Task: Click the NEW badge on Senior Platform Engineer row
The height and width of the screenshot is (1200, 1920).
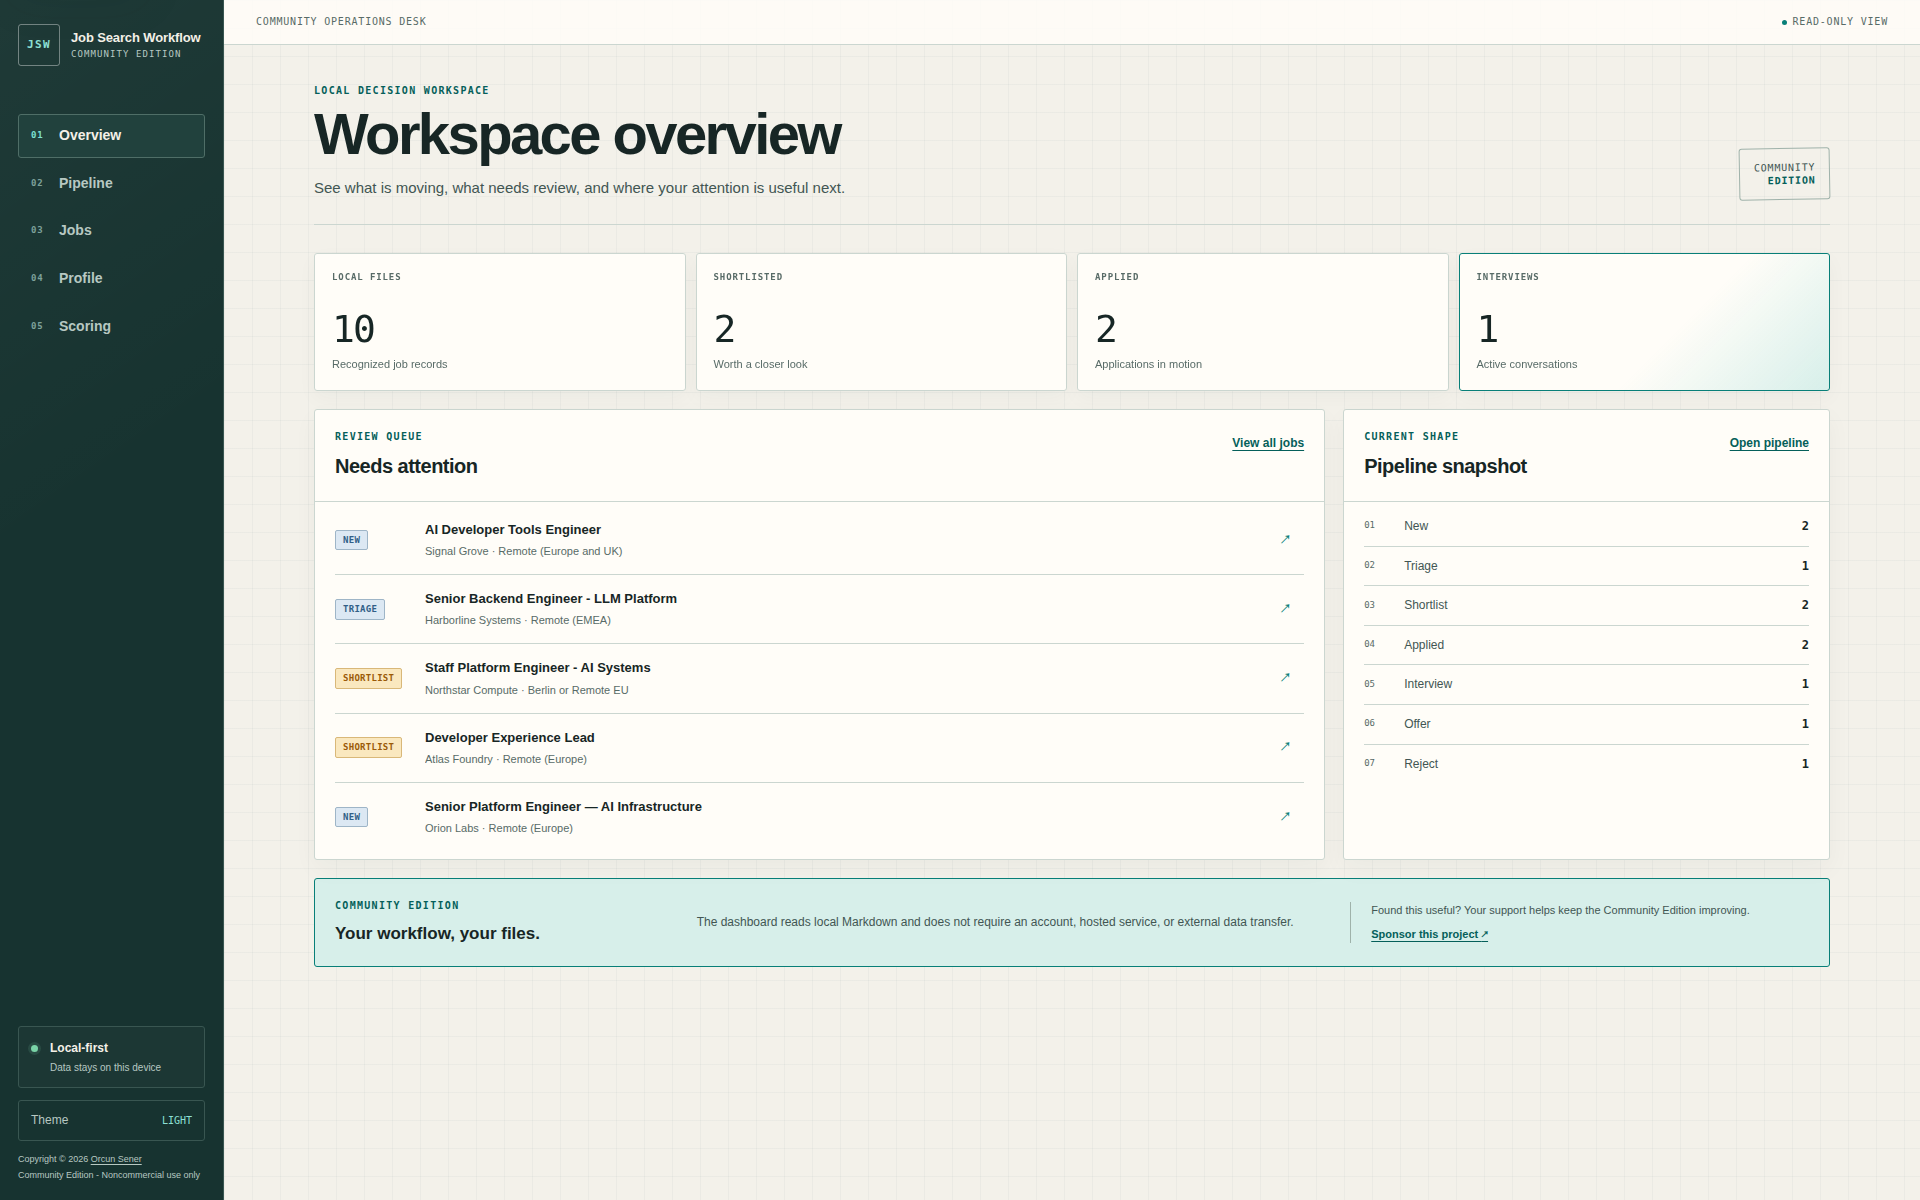Action: 351,817
